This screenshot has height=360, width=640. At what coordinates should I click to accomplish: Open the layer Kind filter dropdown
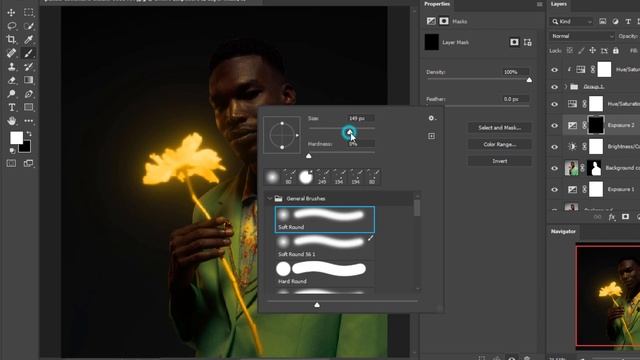click(571, 22)
